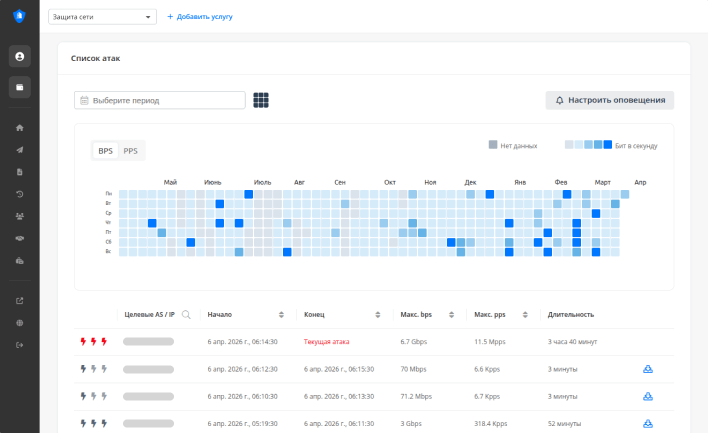Image resolution: width=708 pixels, height=433 pixels.
Task: Open the "Защита сети" service dropdown
Action: click(x=102, y=17)
